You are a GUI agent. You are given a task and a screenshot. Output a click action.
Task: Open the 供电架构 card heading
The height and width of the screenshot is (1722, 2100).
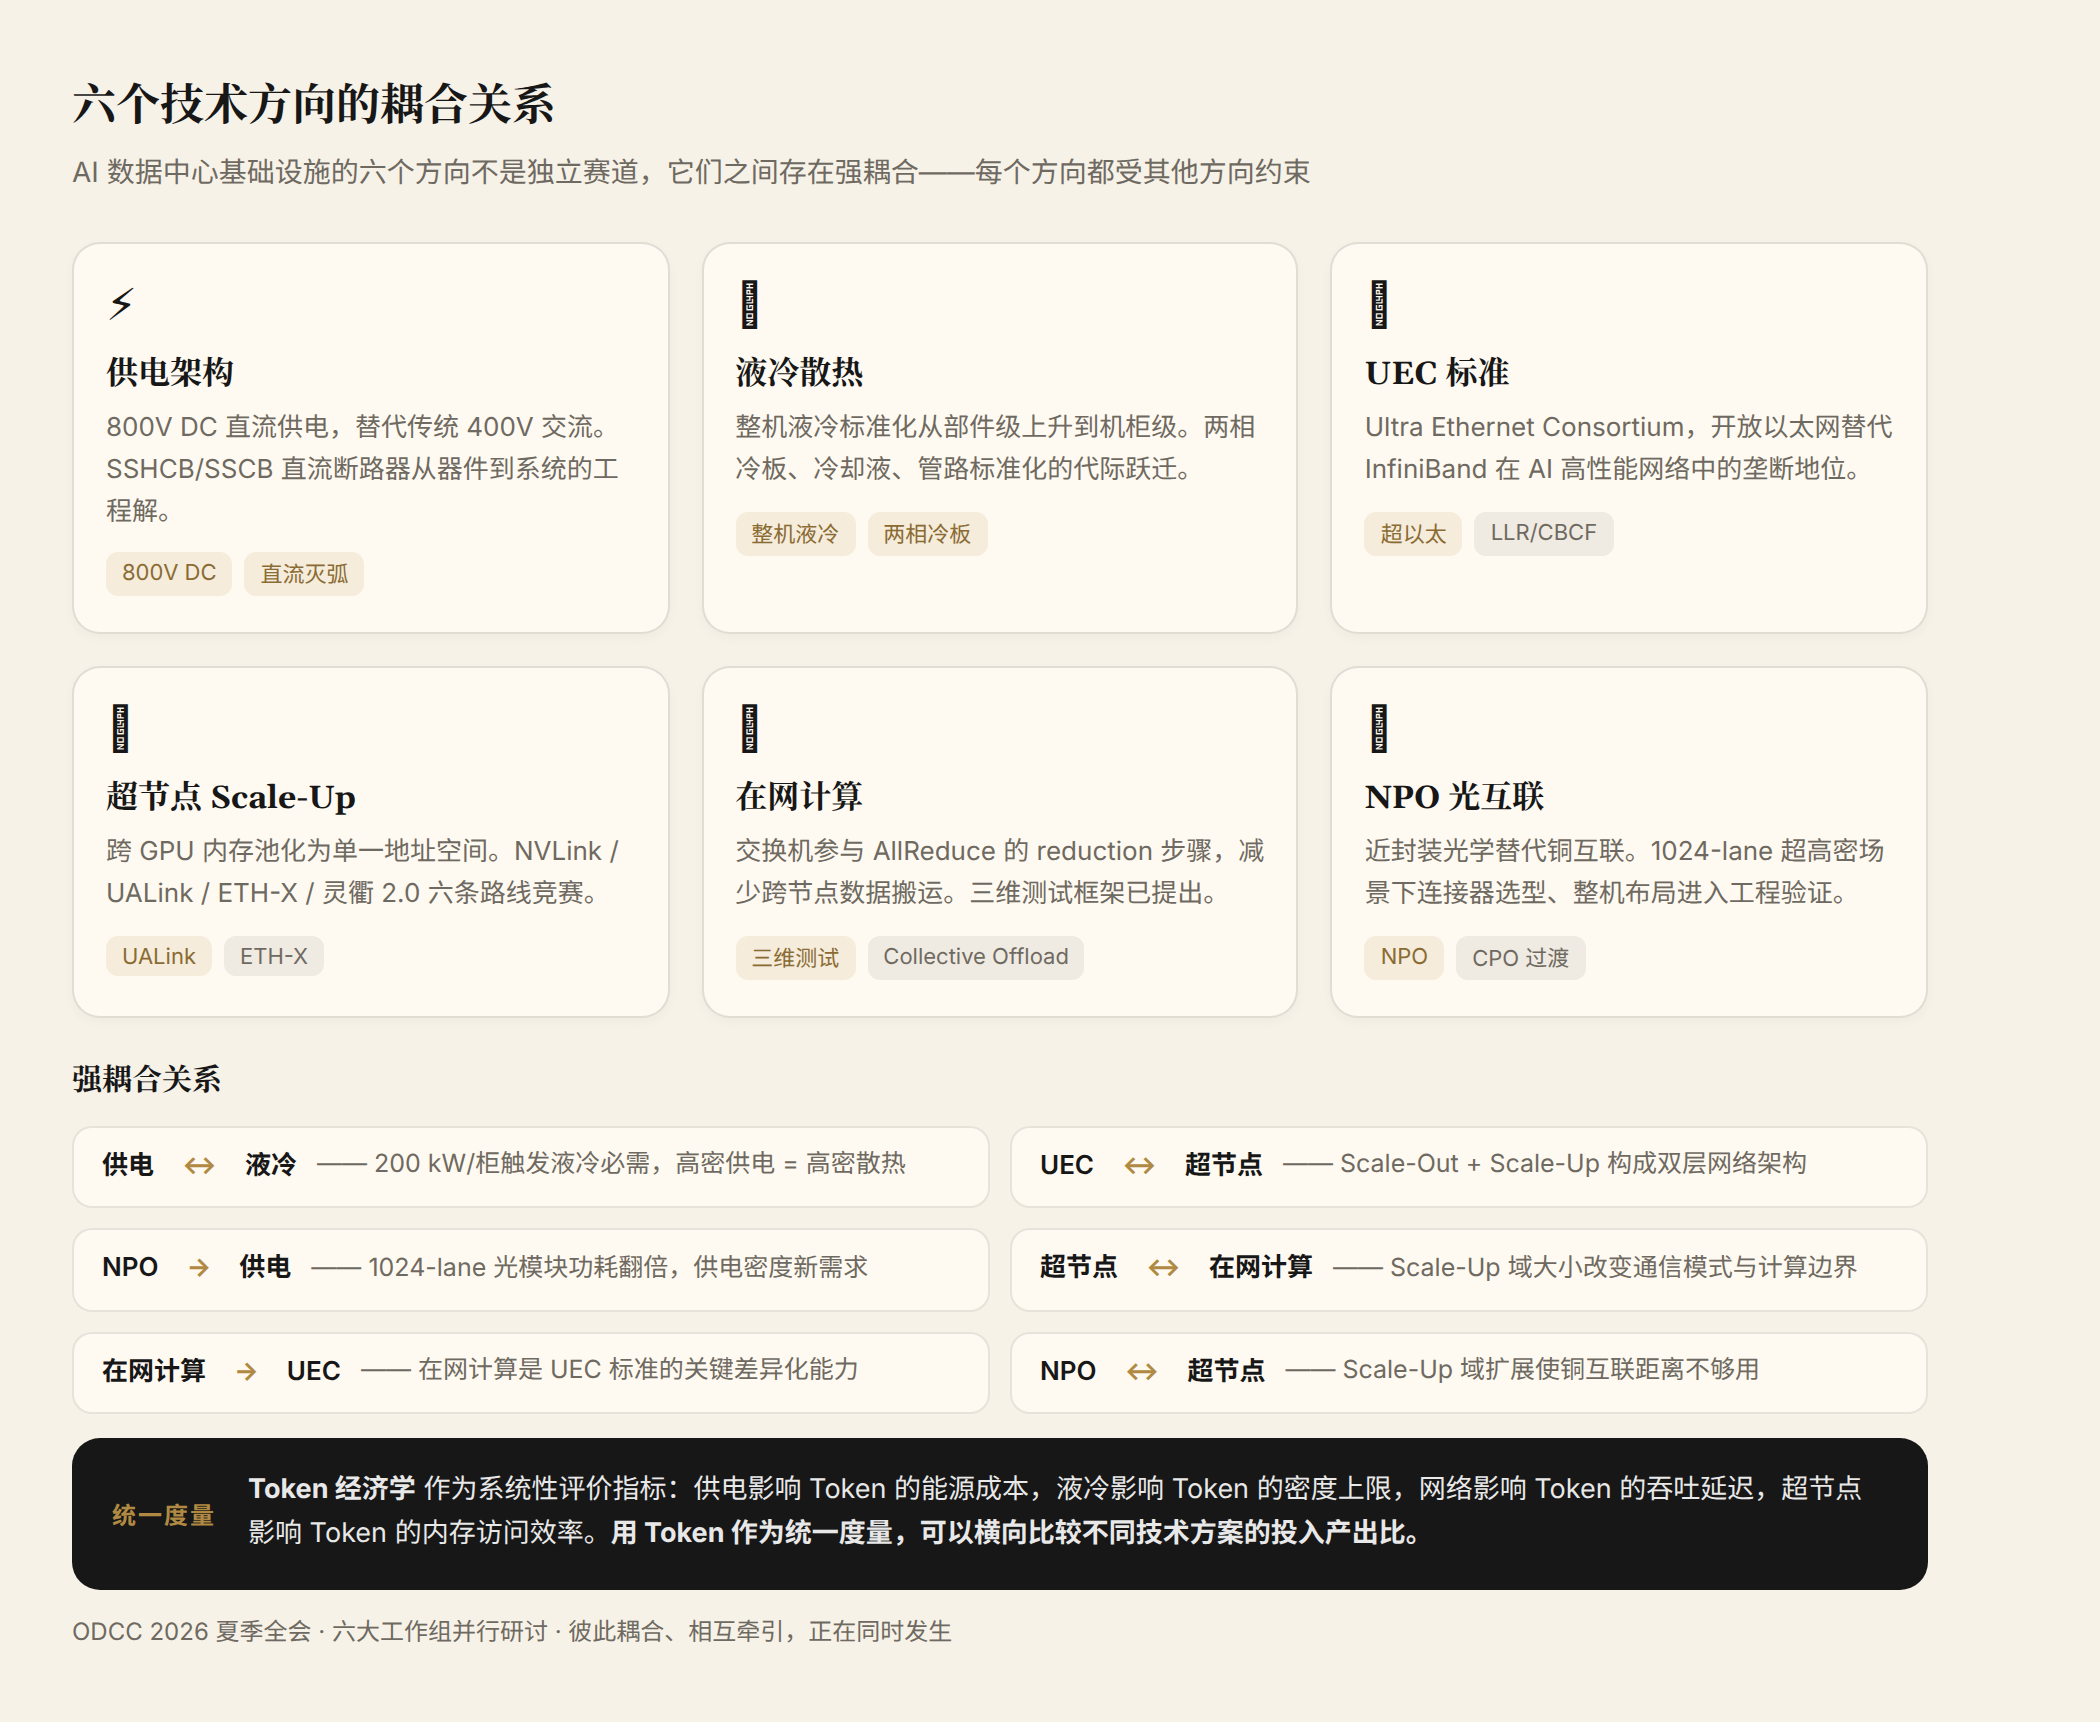click(170, 372)
